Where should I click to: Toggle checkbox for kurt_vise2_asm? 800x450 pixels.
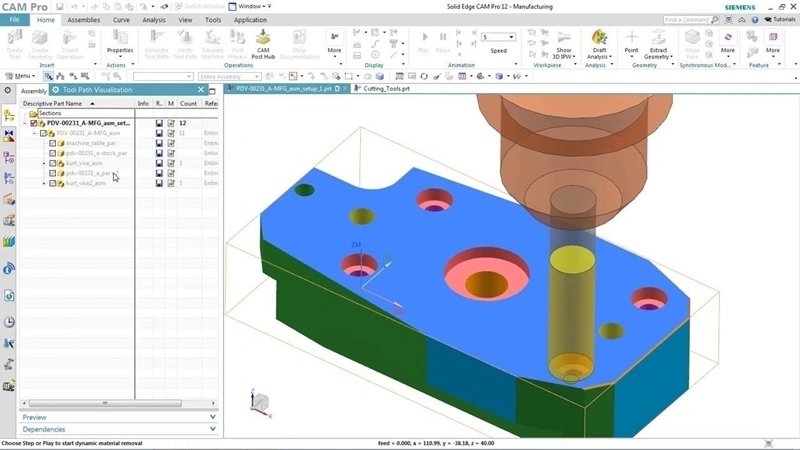tap(53, 183)
